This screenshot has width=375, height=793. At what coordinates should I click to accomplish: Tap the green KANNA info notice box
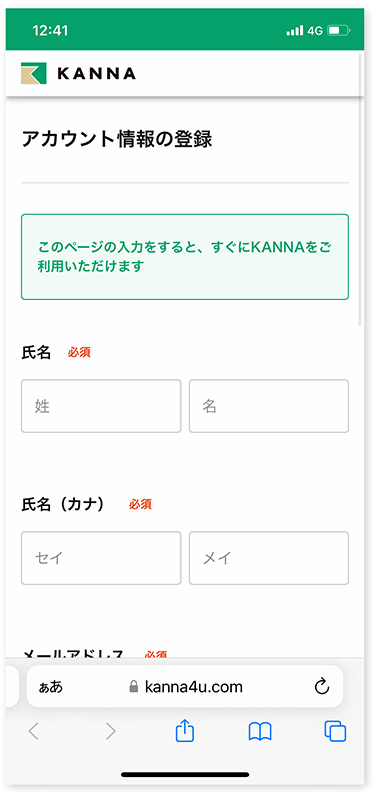tap(185, 257)
